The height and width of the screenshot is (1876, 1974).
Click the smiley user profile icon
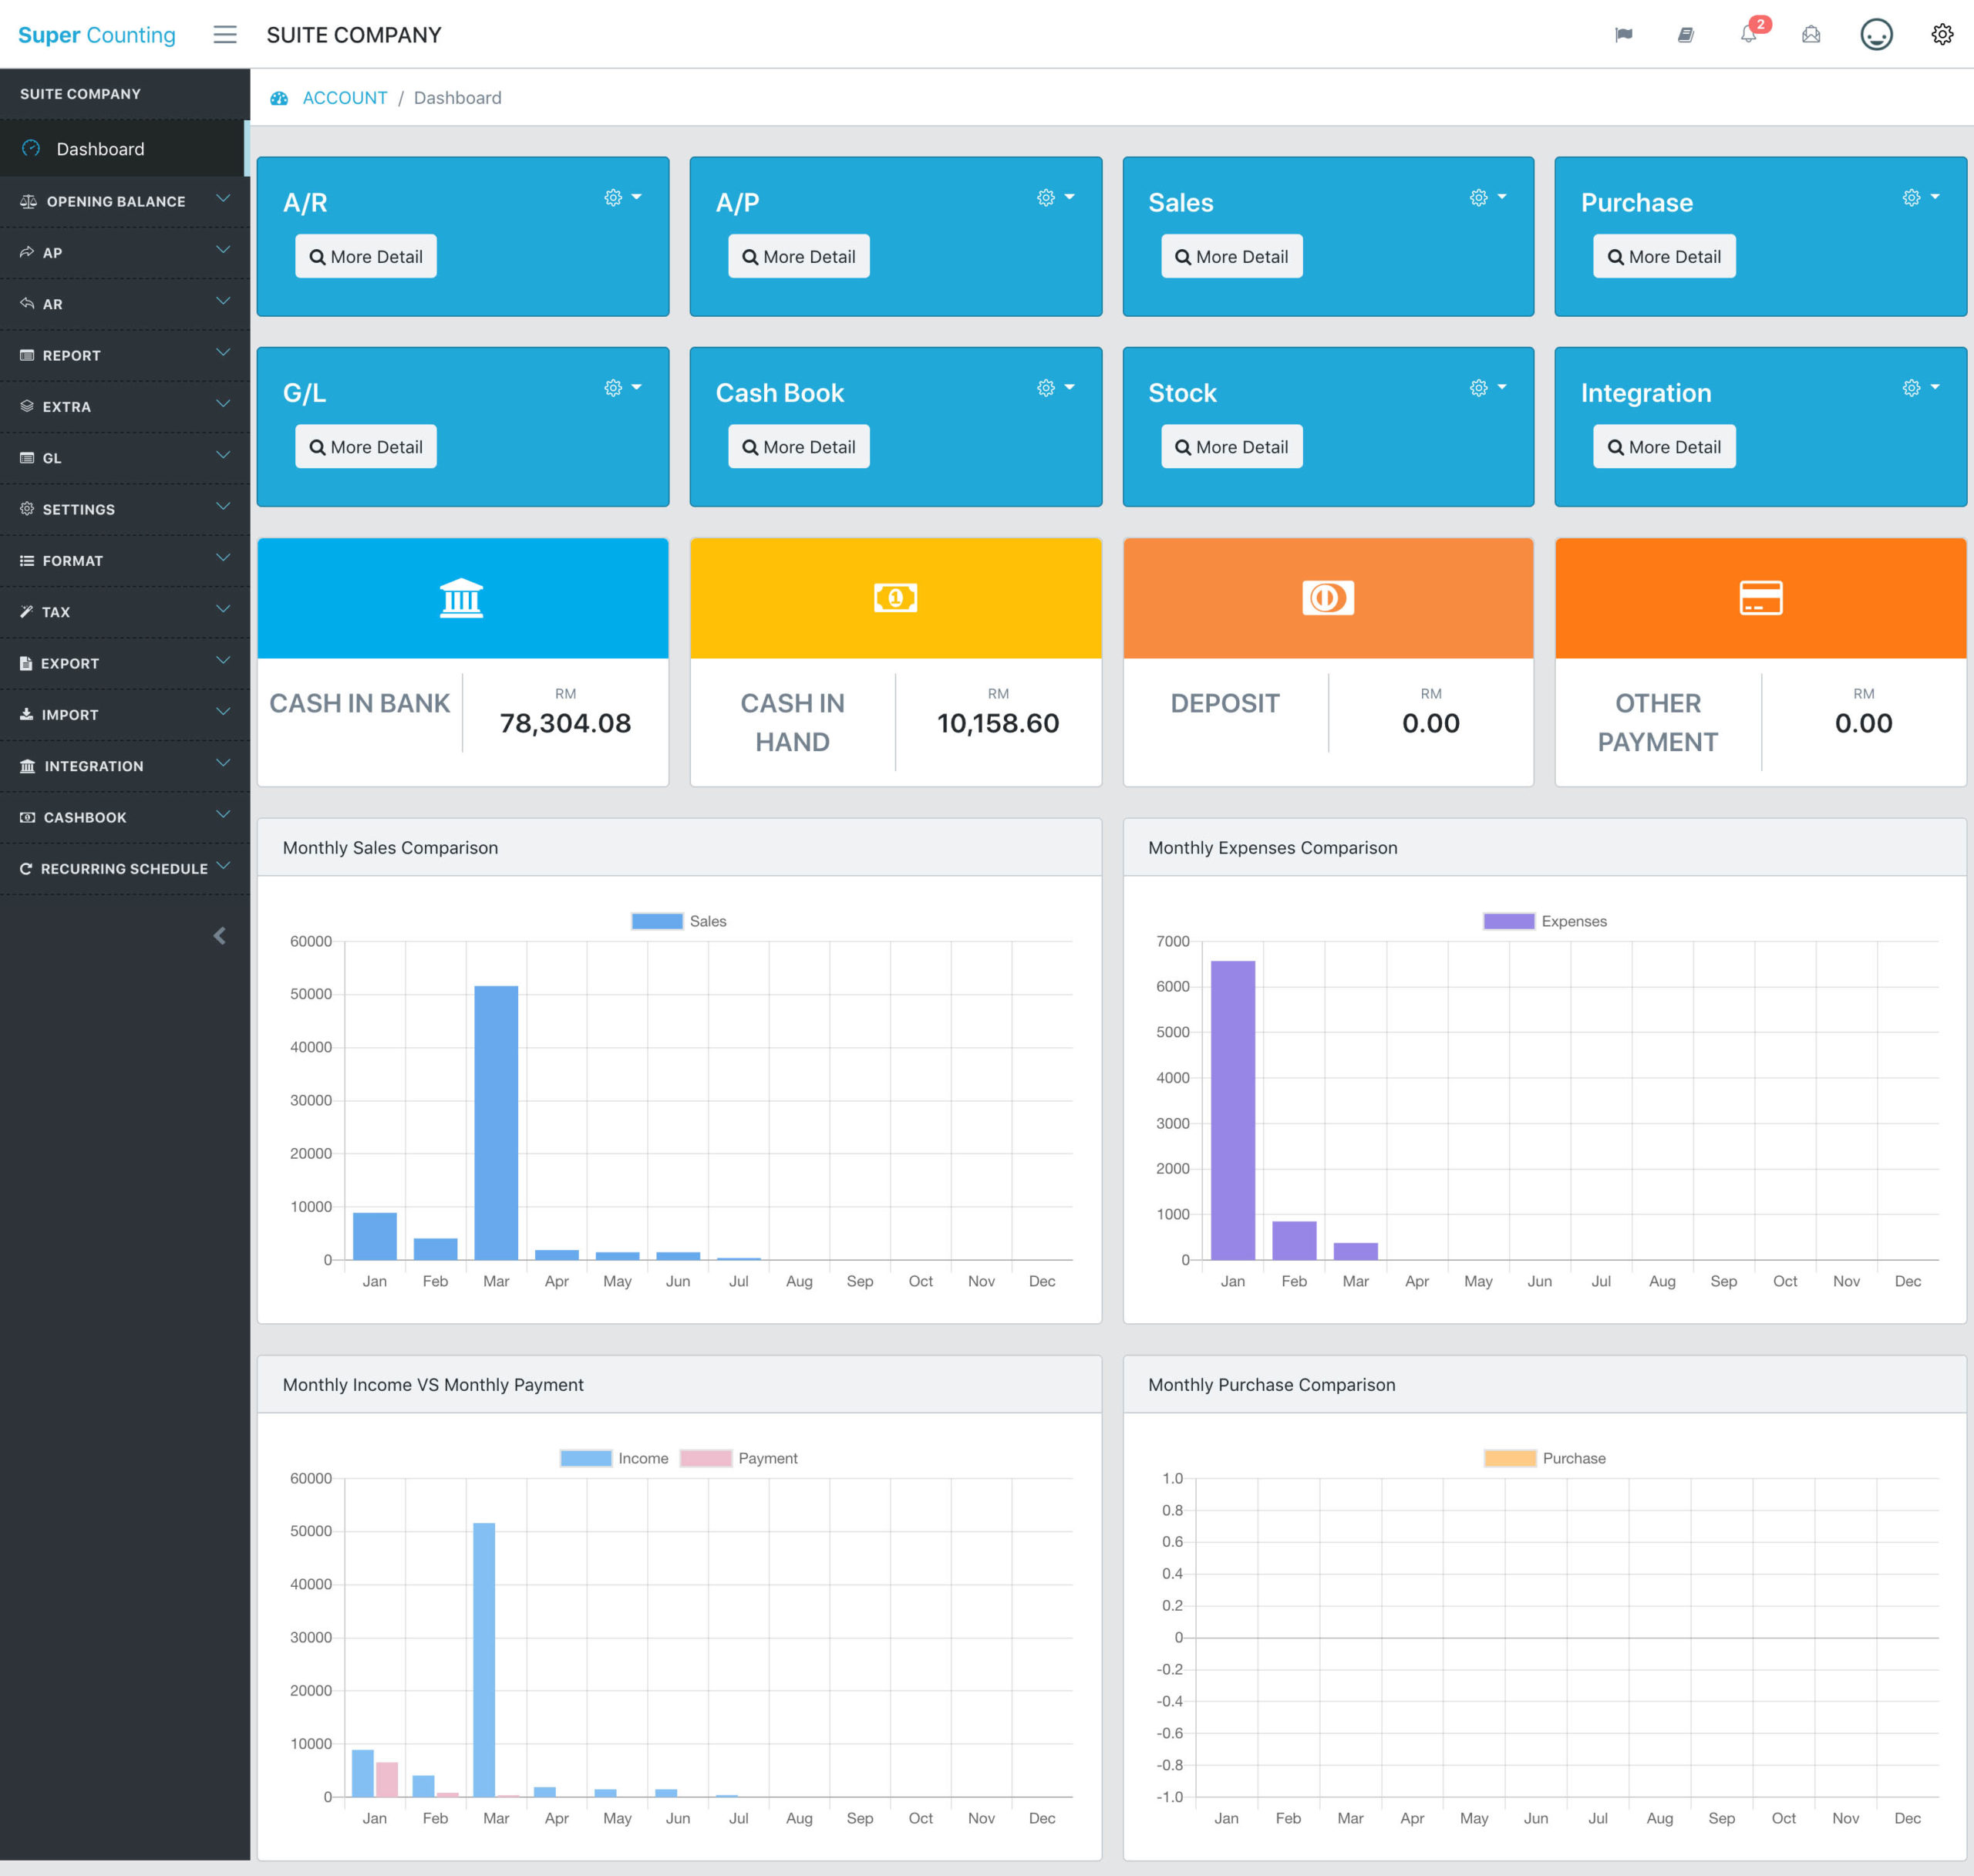click(x=1877, y=34)
